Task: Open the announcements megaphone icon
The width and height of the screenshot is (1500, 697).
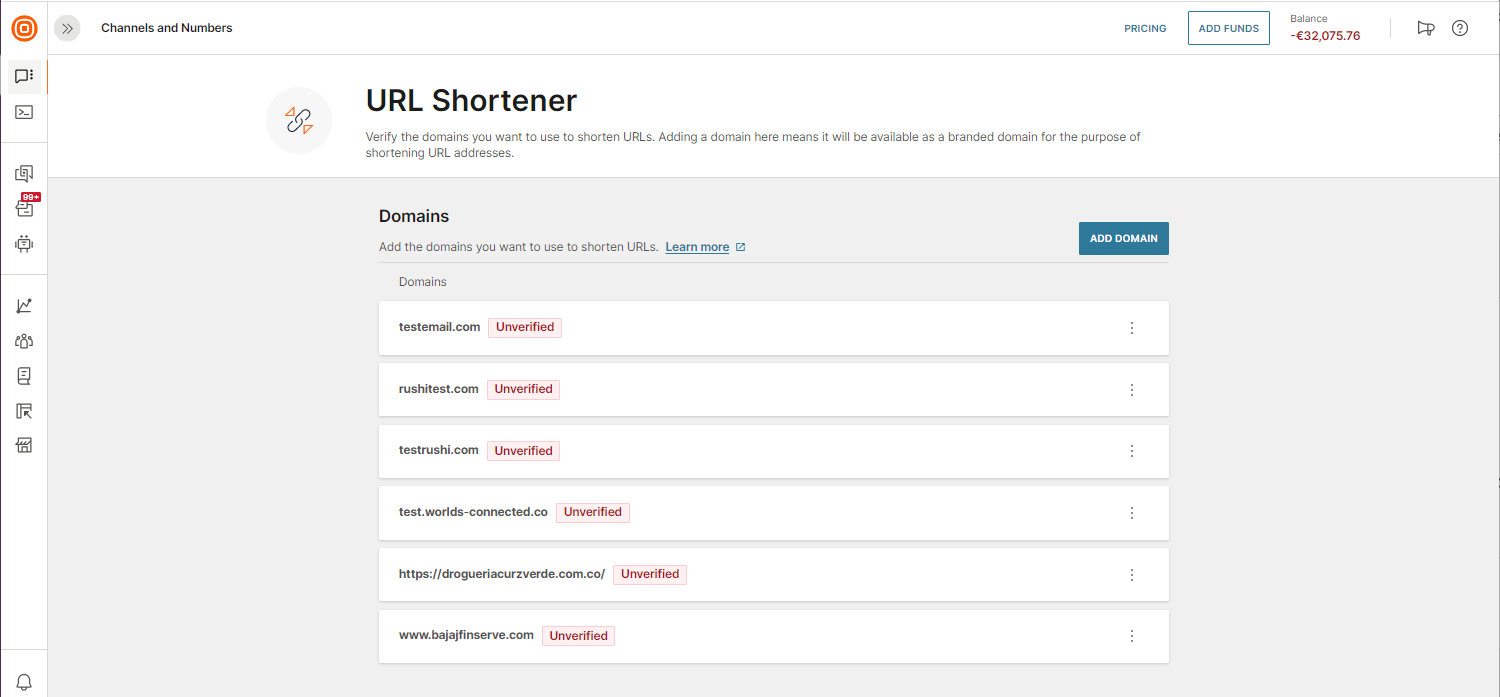Action: pyautogui.click(x=1426, y=28)
